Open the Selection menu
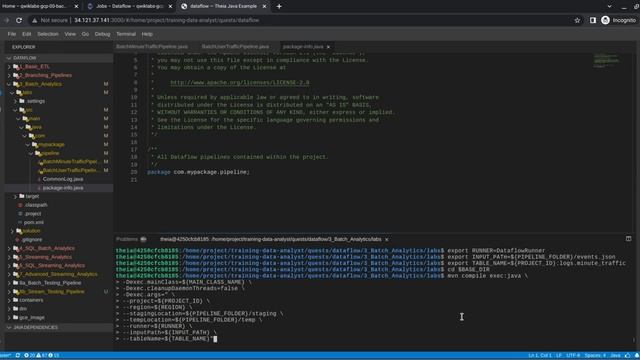 click(48, 34)
